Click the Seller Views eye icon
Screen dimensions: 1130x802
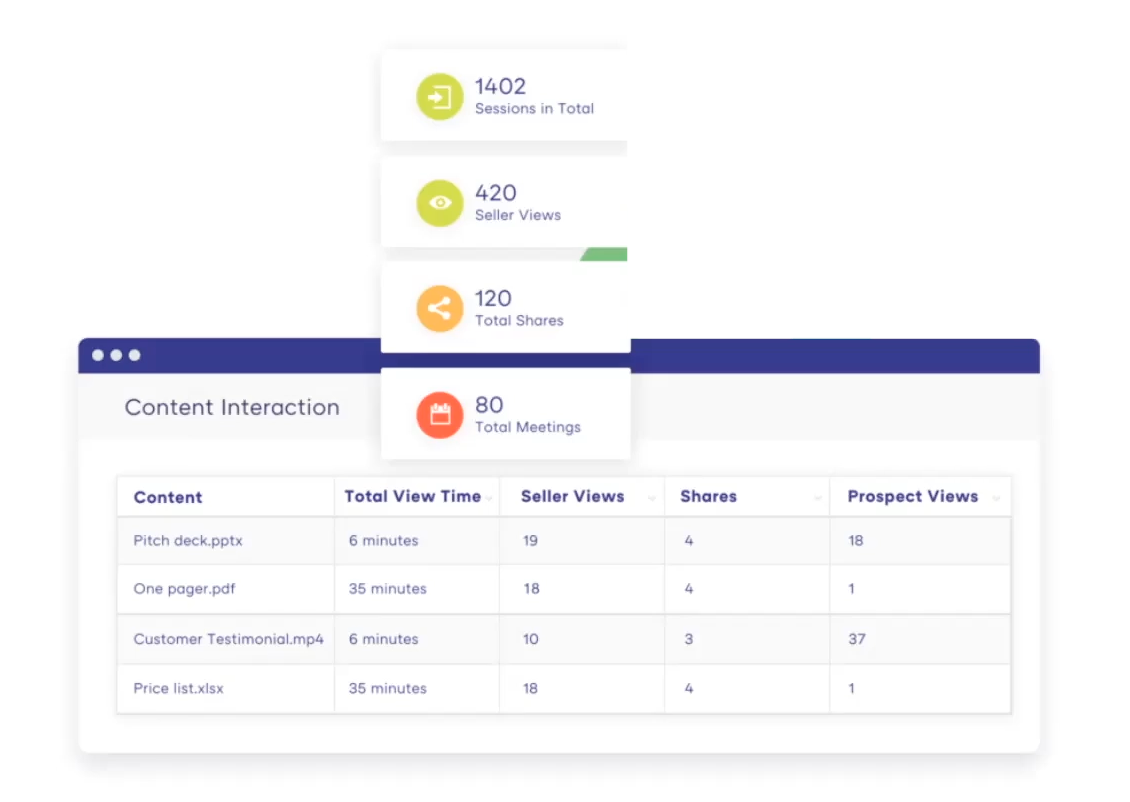point(440,203)
